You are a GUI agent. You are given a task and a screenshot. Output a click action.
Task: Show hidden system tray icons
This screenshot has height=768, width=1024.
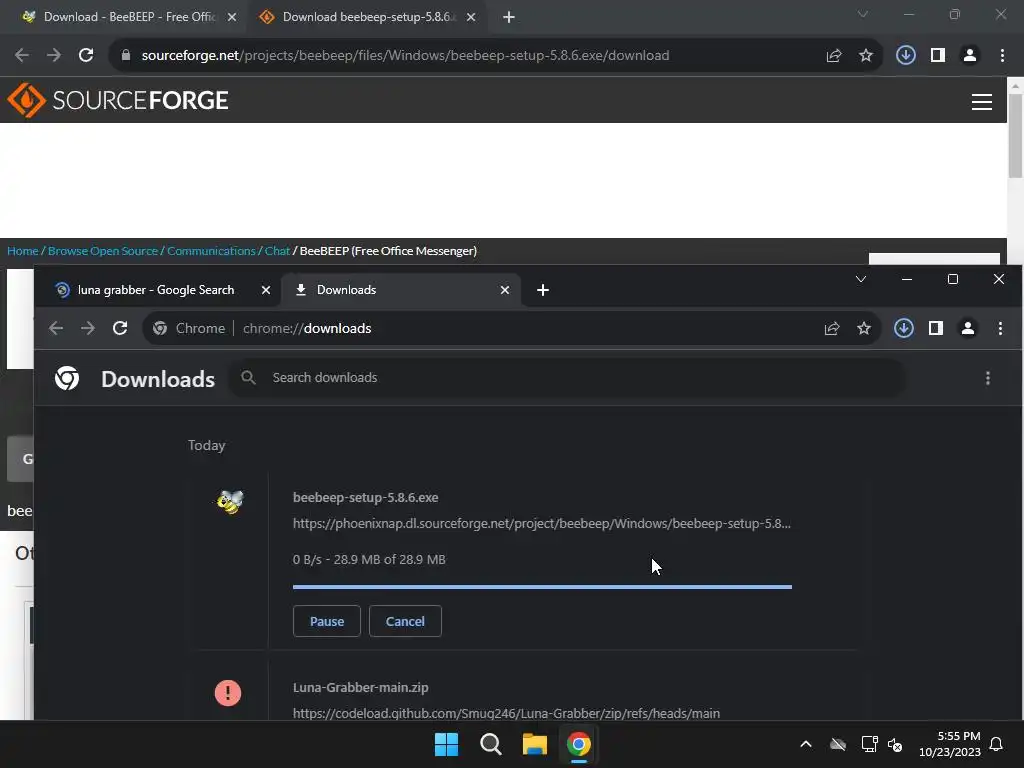806,744
